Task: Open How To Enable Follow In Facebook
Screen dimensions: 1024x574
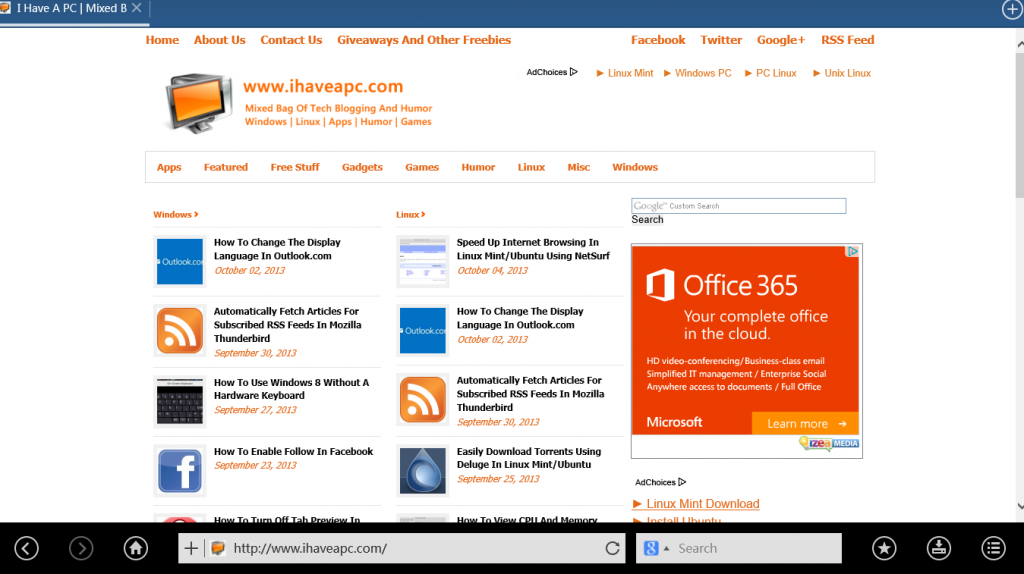Action: click(293, 451)
